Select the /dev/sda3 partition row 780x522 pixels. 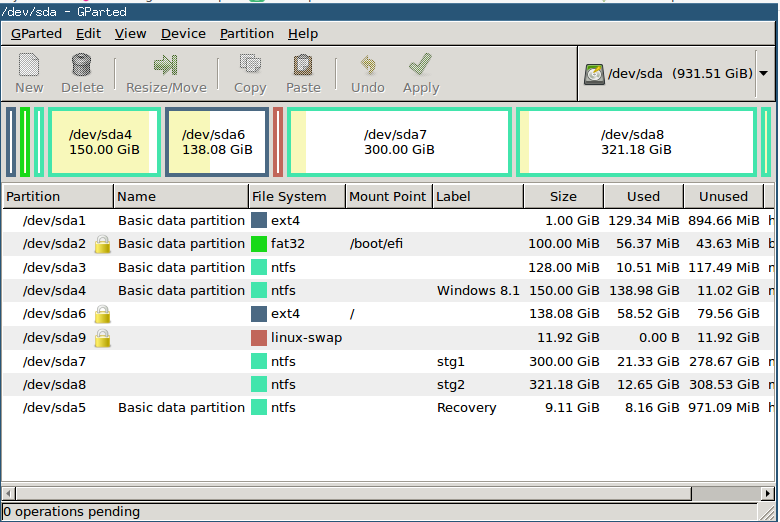389,268
